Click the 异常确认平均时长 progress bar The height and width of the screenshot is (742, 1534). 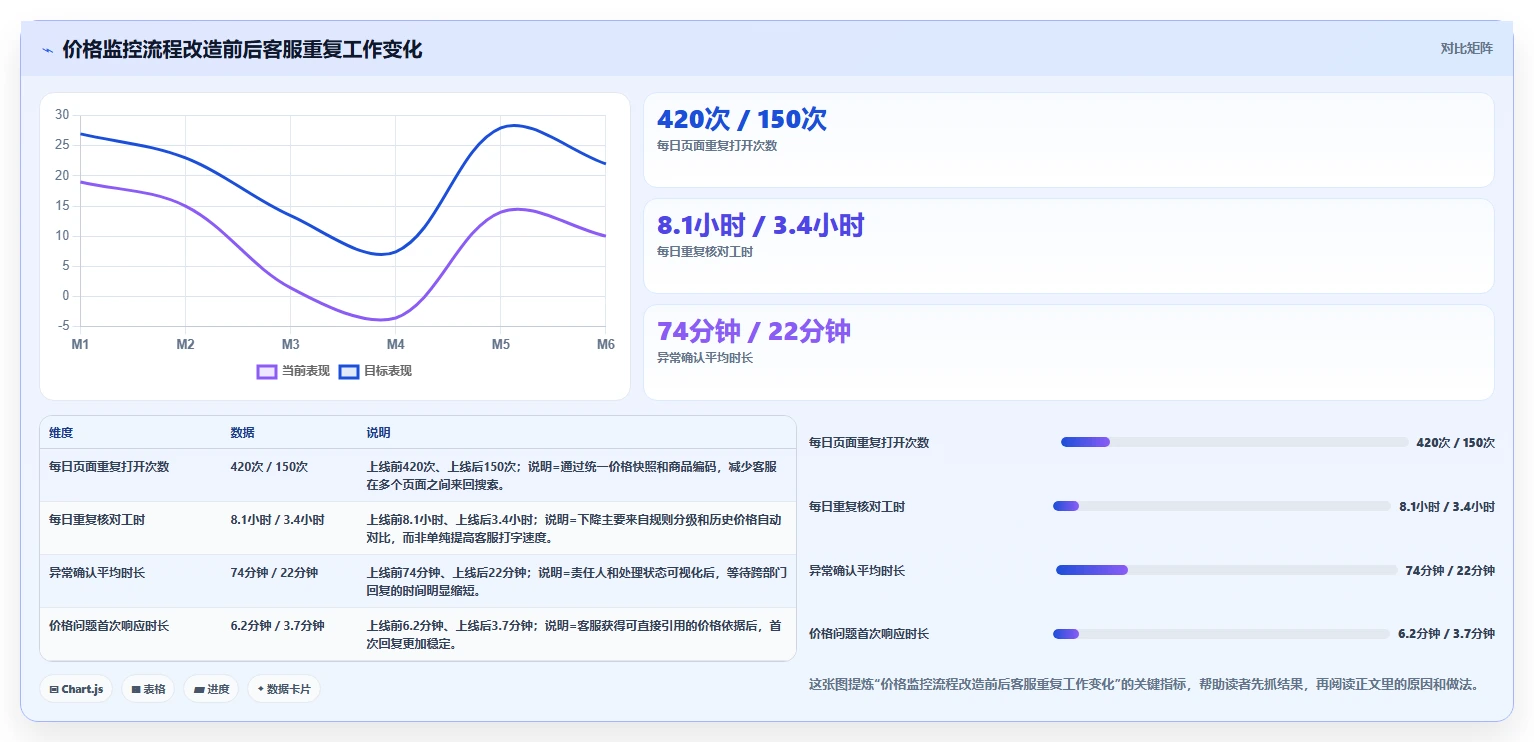pos(1226,570)
